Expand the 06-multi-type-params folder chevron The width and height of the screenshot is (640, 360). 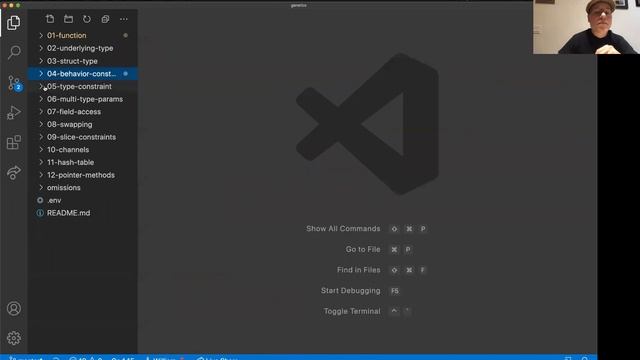pyautogui.click(x=41, y=99)
